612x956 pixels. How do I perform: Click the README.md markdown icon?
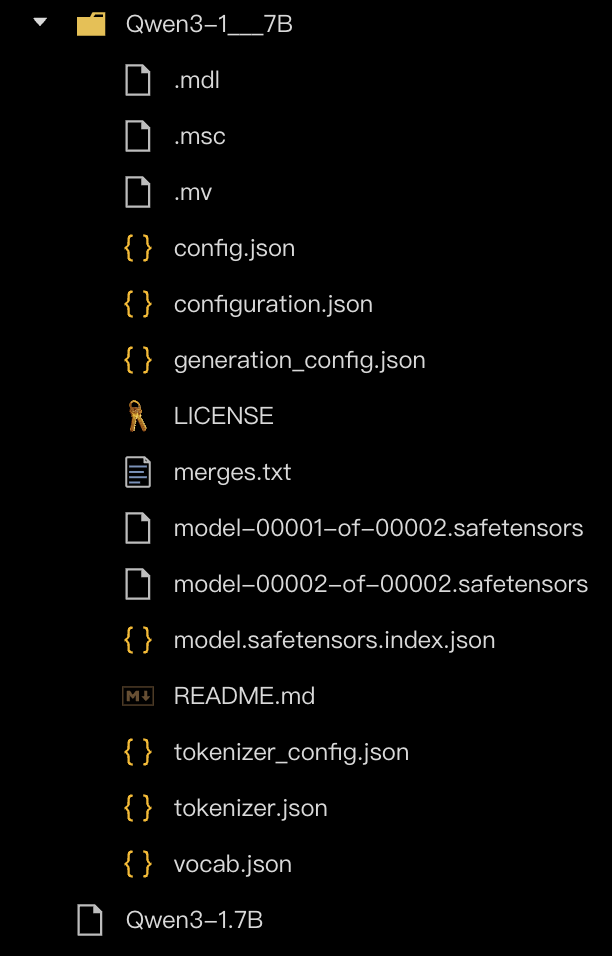click(x=138, y=696)
